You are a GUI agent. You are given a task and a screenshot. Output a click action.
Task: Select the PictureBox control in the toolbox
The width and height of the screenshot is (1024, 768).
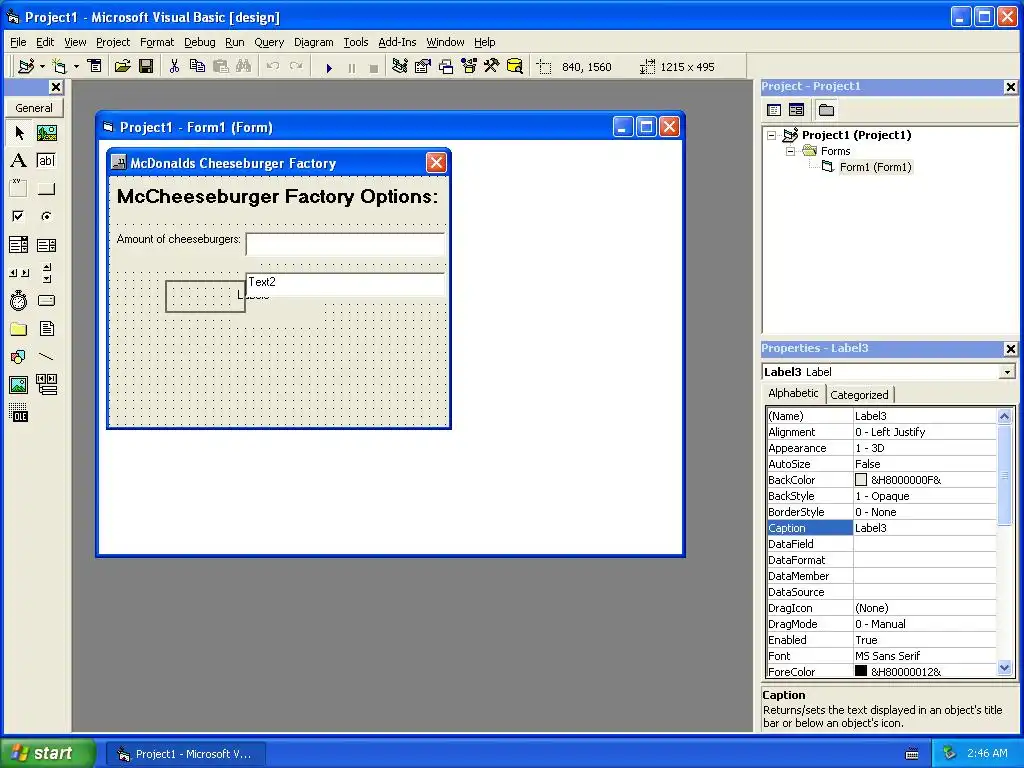tap(46, 133)
